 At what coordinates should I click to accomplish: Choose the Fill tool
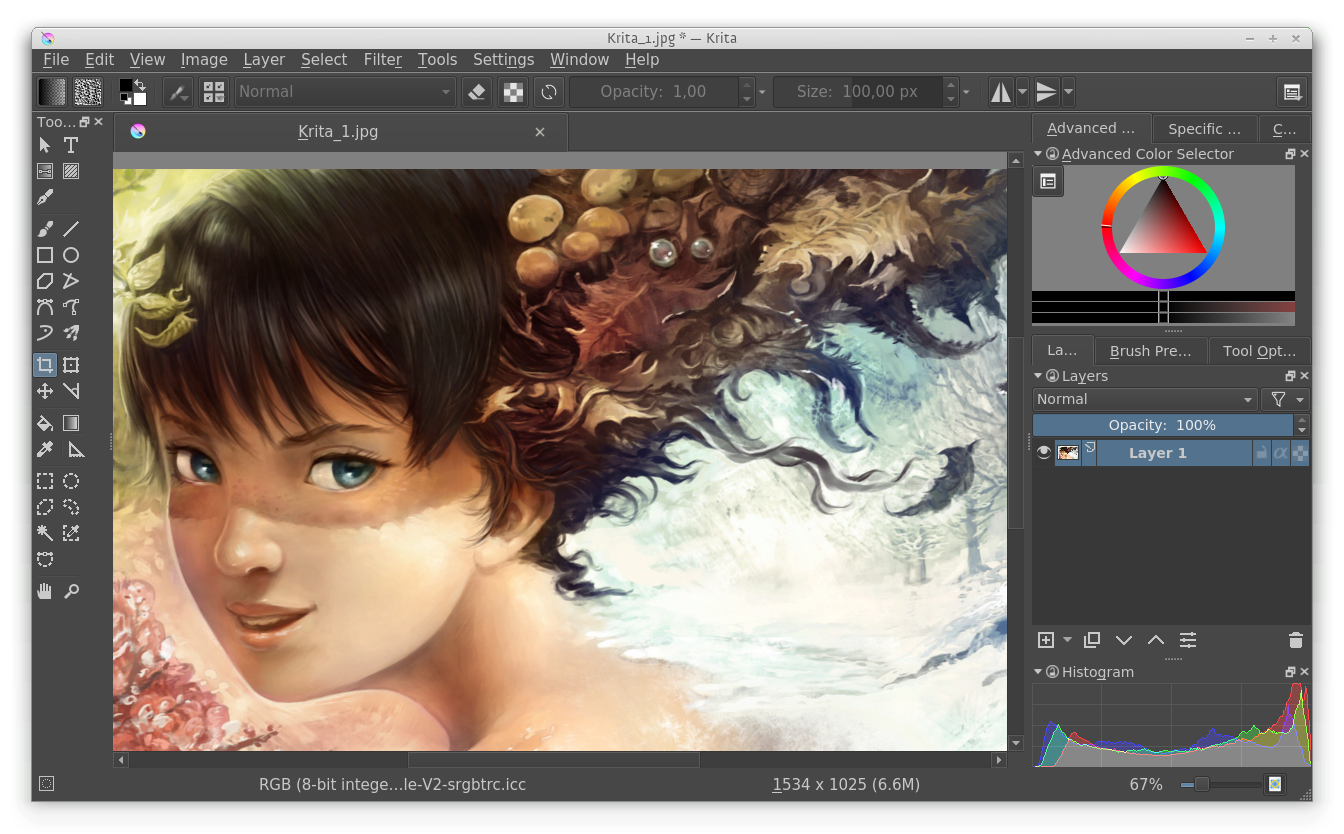coord(44,423)
